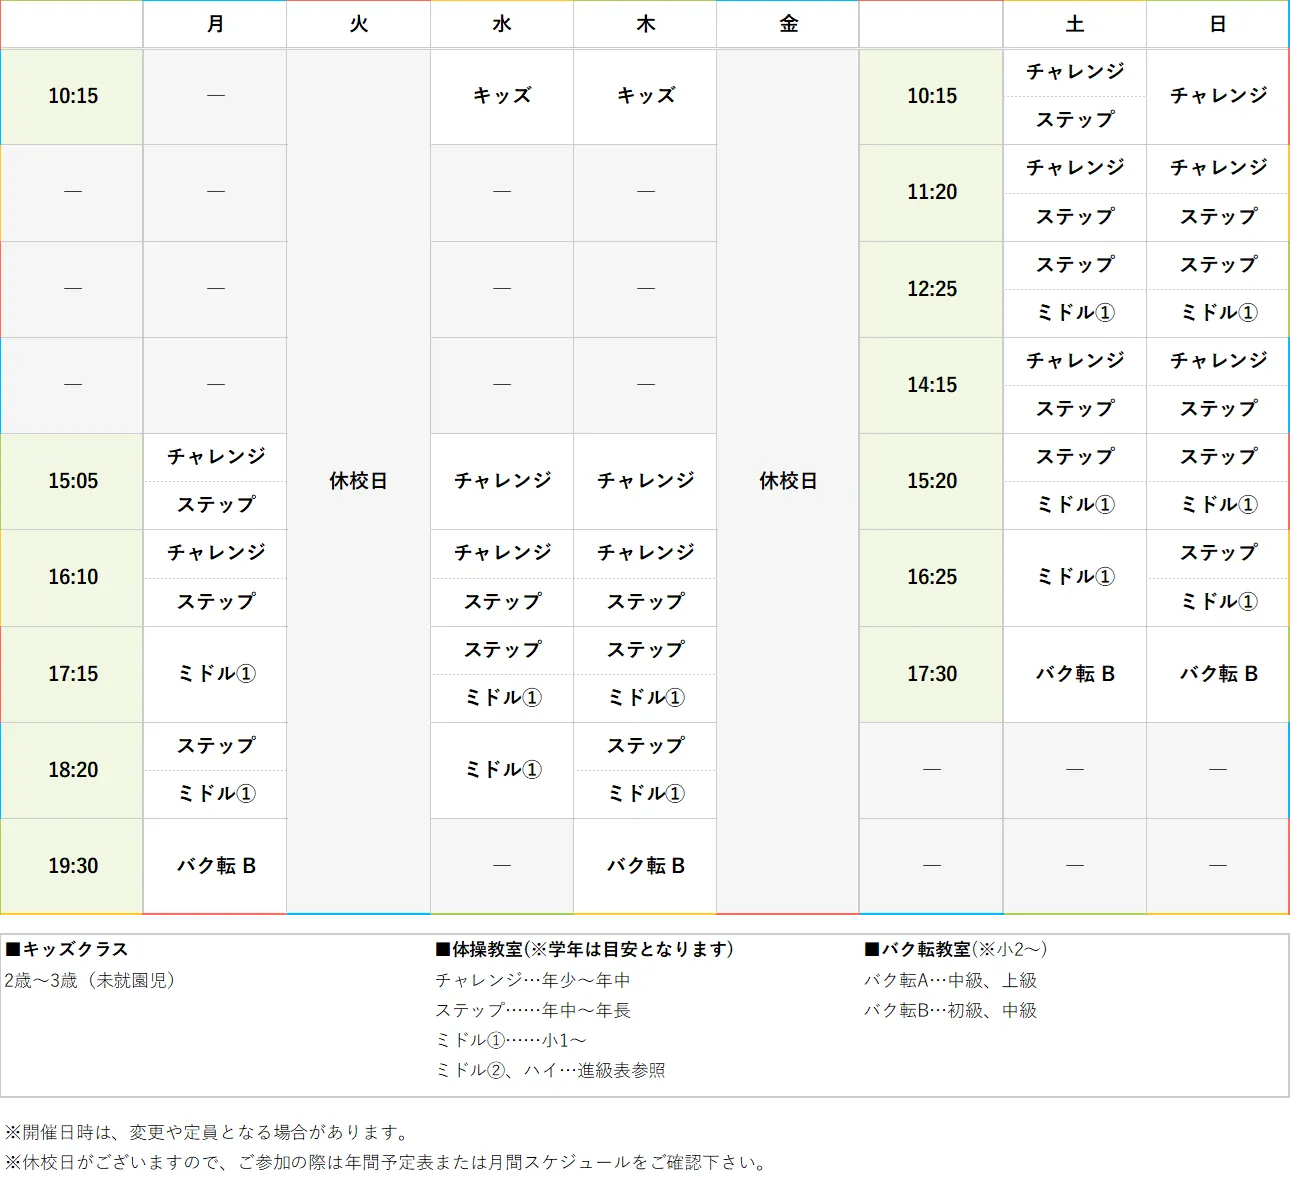
Task: Click チャレンジ under Sunday 10:15
Action: [x=1217, y=96]
